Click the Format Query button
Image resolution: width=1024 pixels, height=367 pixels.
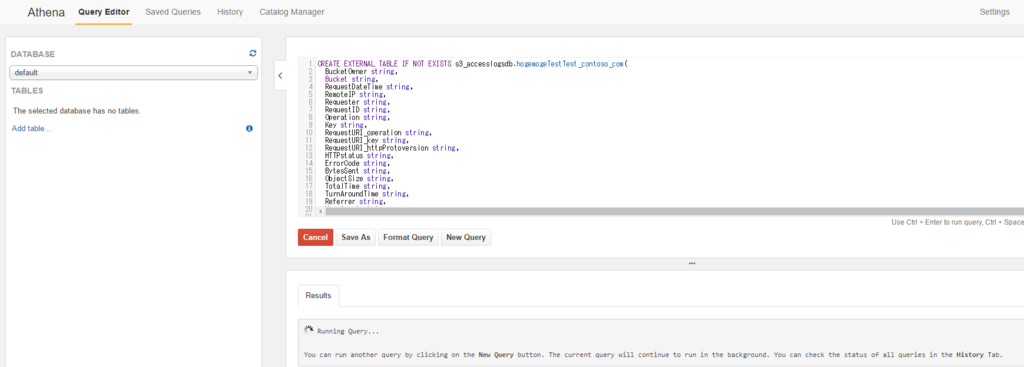[408, 237]
